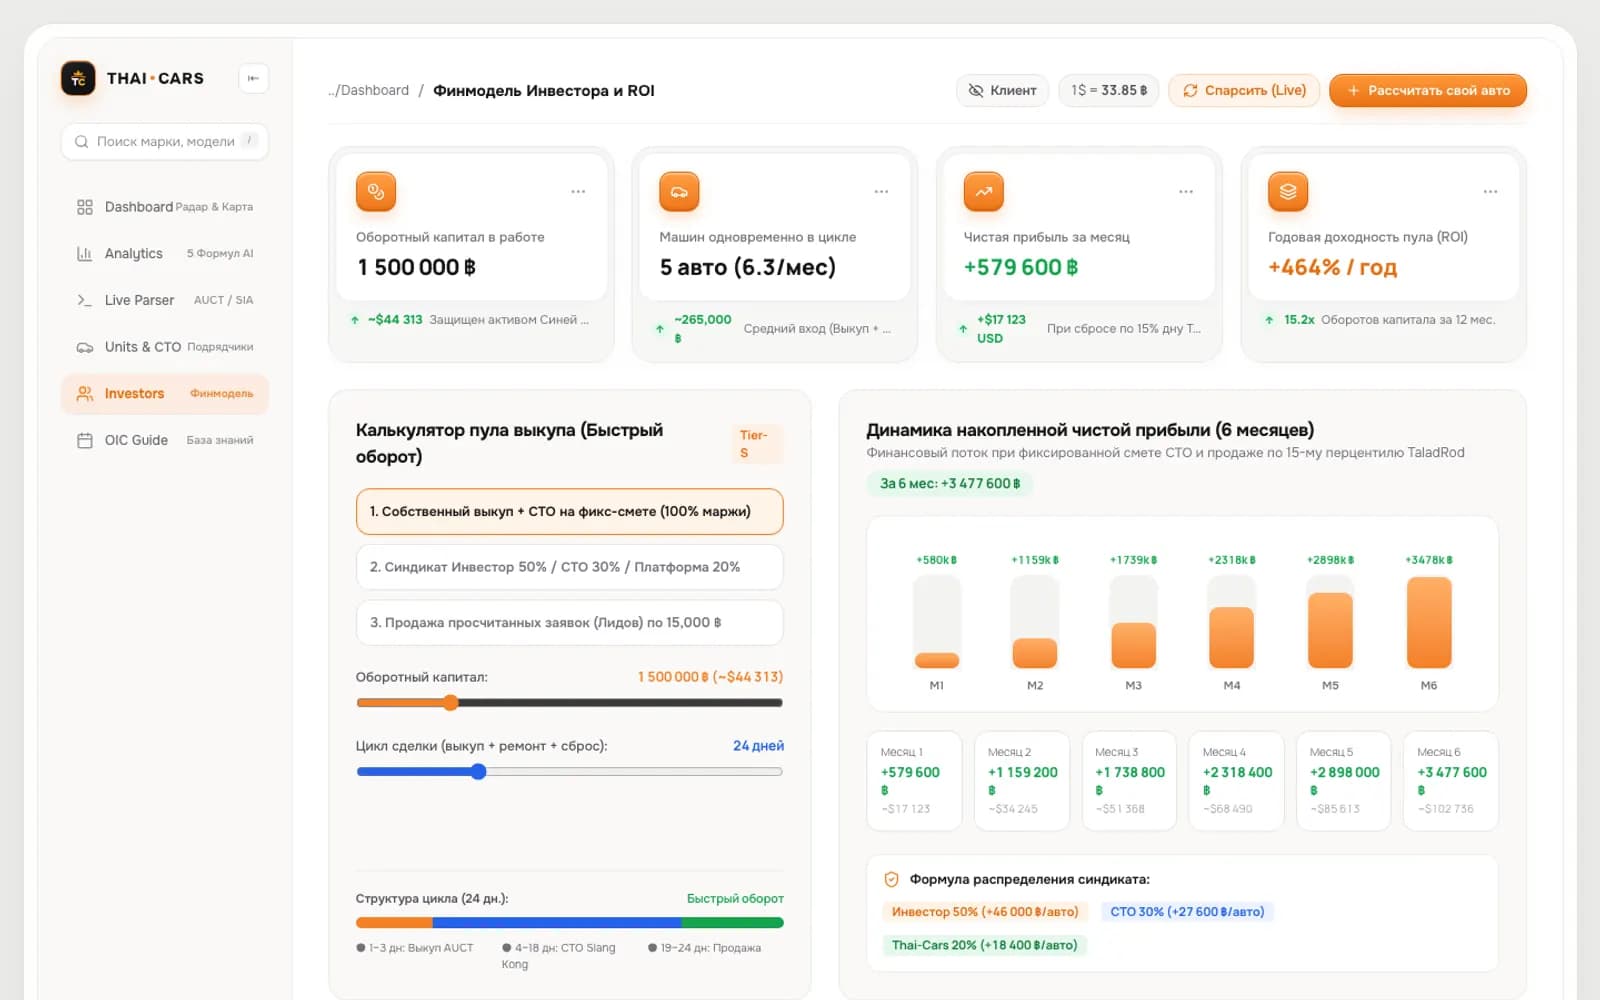Focus the brand and model search field
1600x1000 pixels.
click(x=165, y=142)
